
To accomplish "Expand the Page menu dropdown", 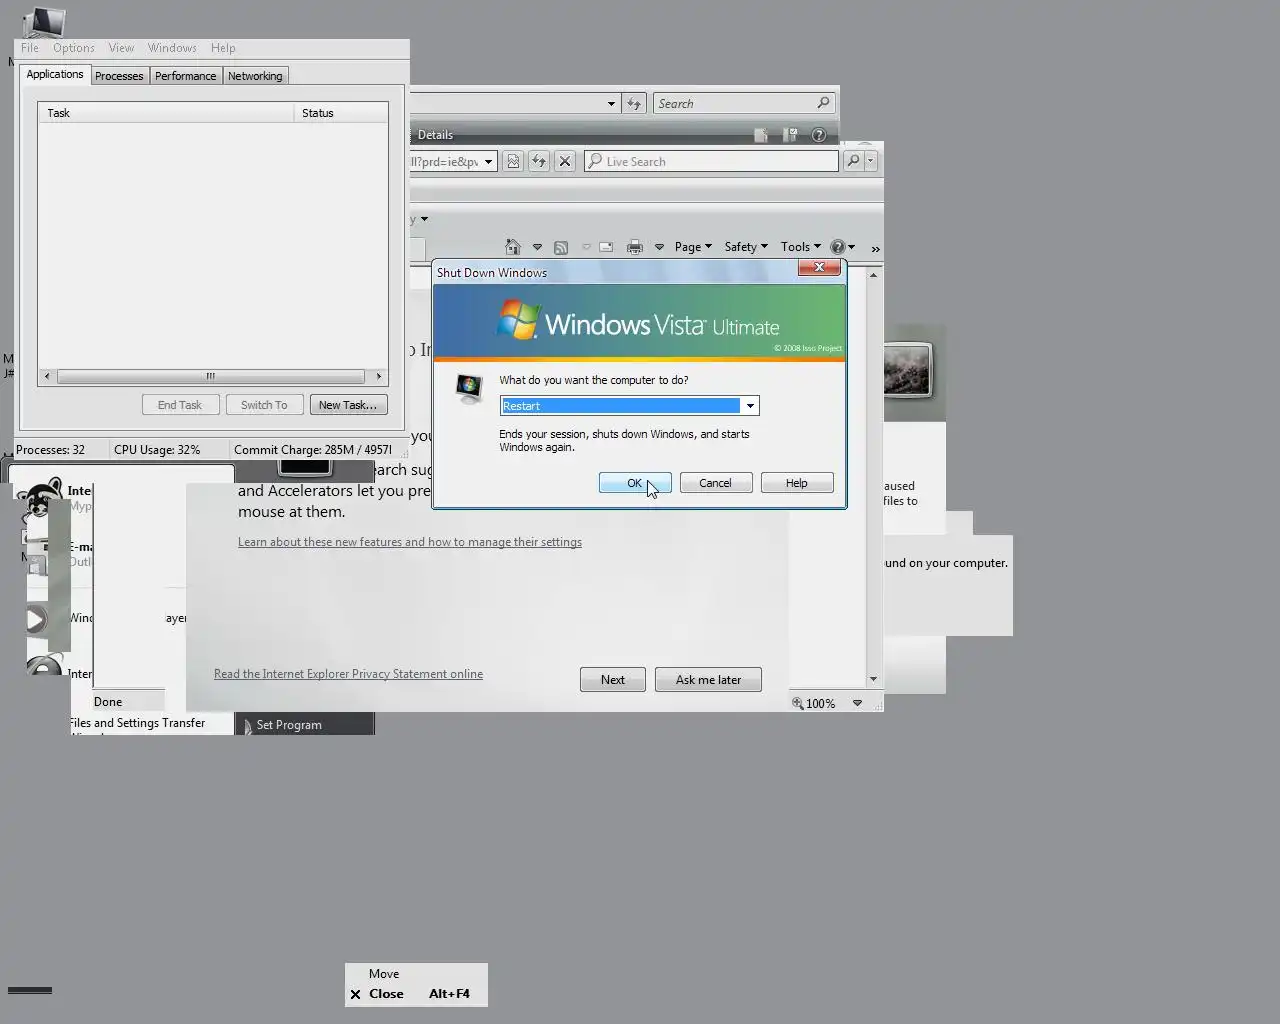I will point(693,247).
